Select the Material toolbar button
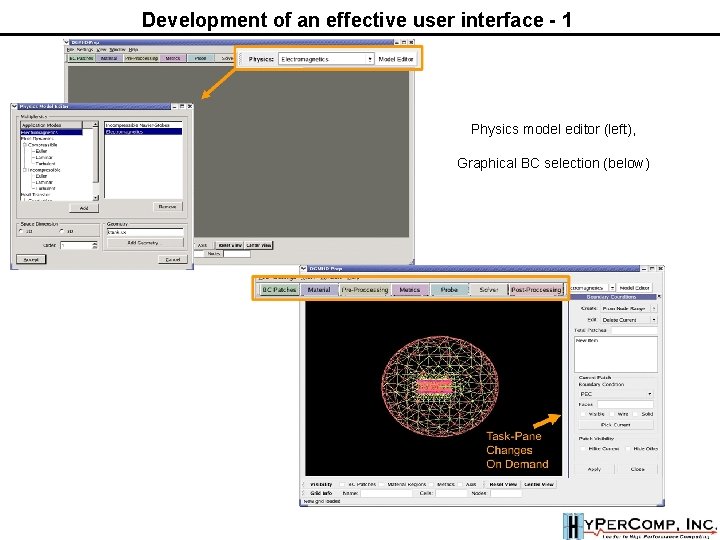Image resolution: width=720 pixels, height=540 pixels. pyautogui.click(x=319, y=290)
